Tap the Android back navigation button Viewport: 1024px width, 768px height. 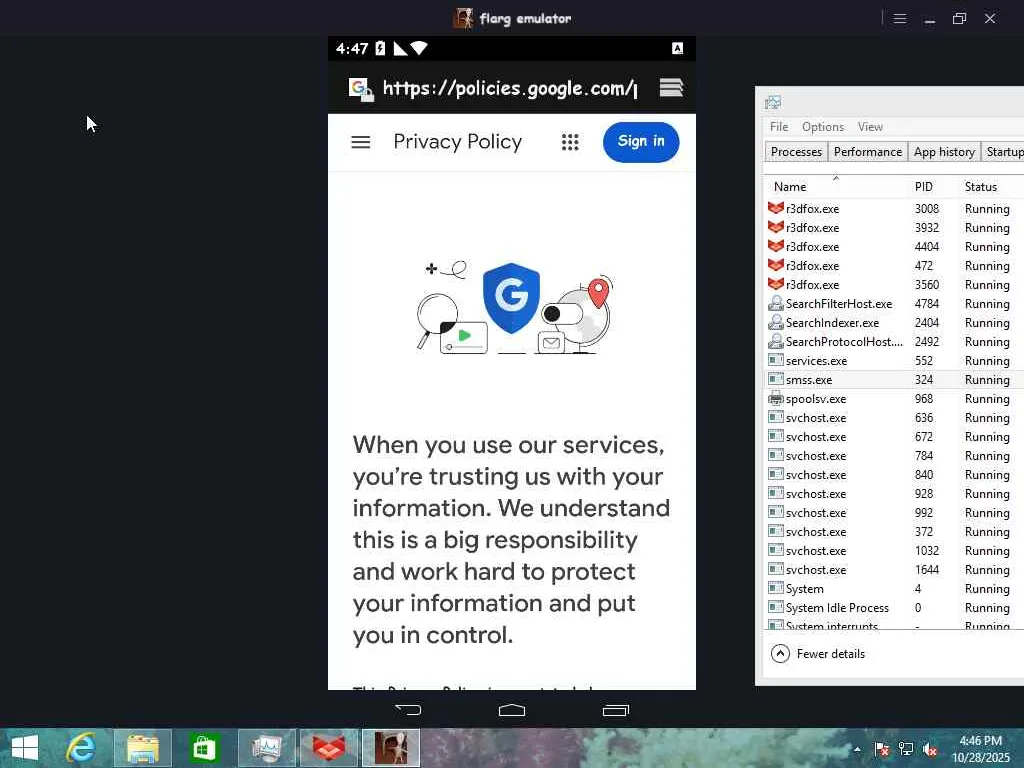408,710
